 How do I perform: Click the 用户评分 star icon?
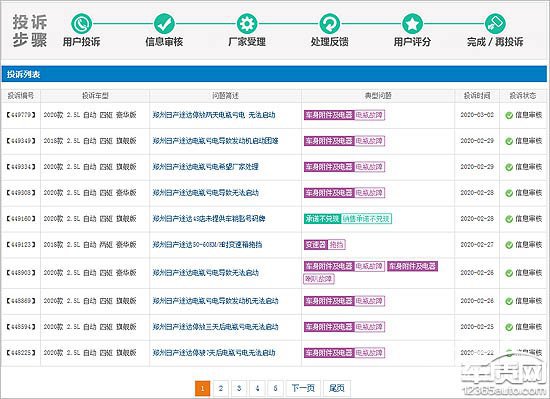tap(412, 24)
